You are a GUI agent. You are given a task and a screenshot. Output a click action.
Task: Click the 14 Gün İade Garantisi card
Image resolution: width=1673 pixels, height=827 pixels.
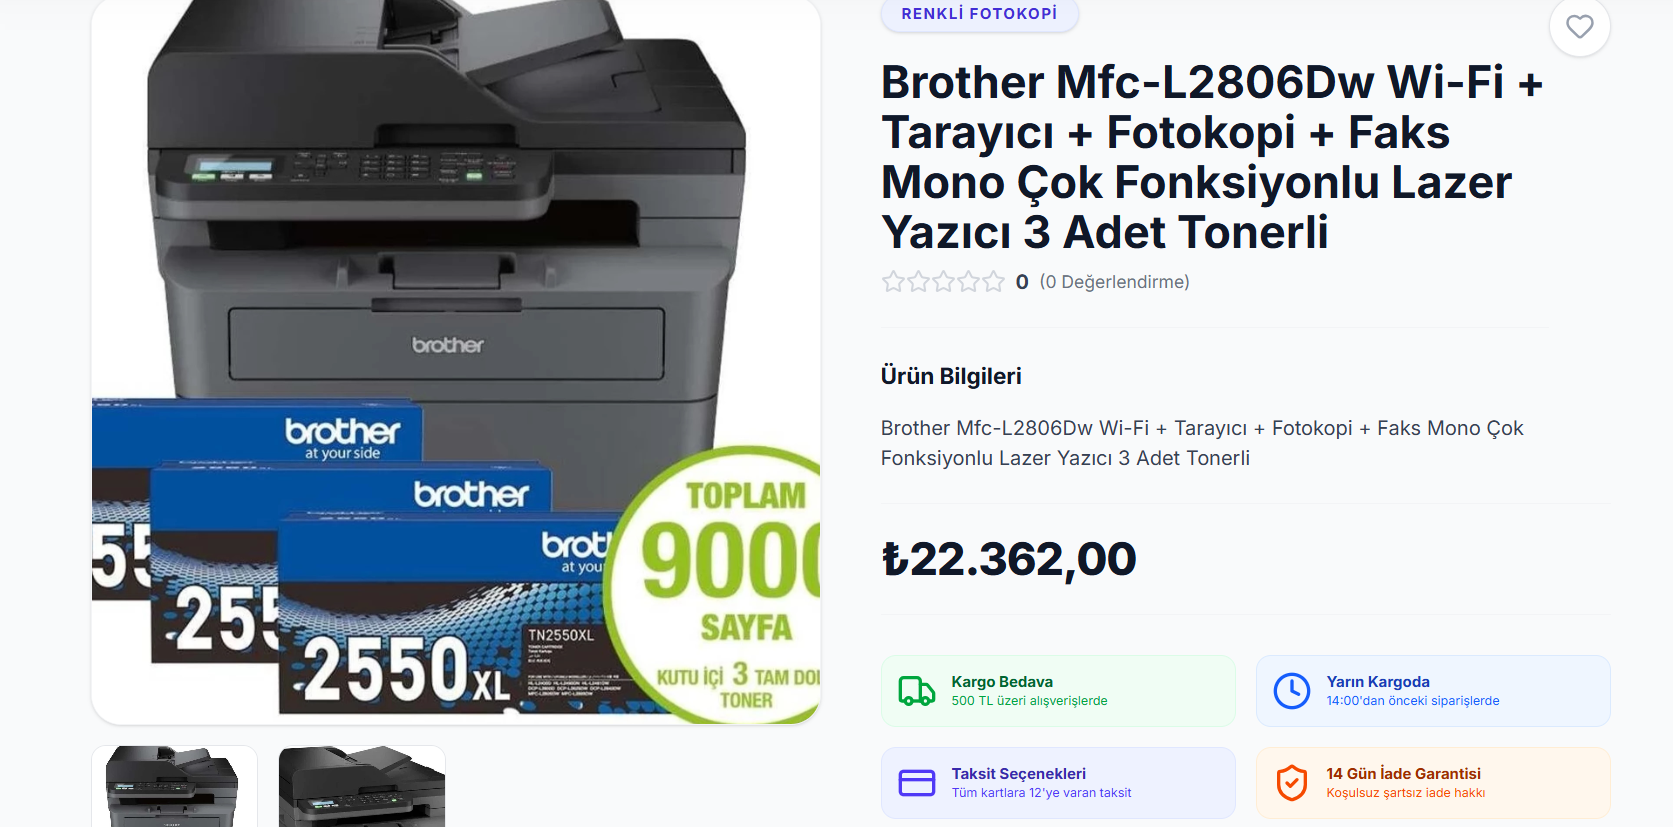pyautogui.click(x=1433, y=783)
